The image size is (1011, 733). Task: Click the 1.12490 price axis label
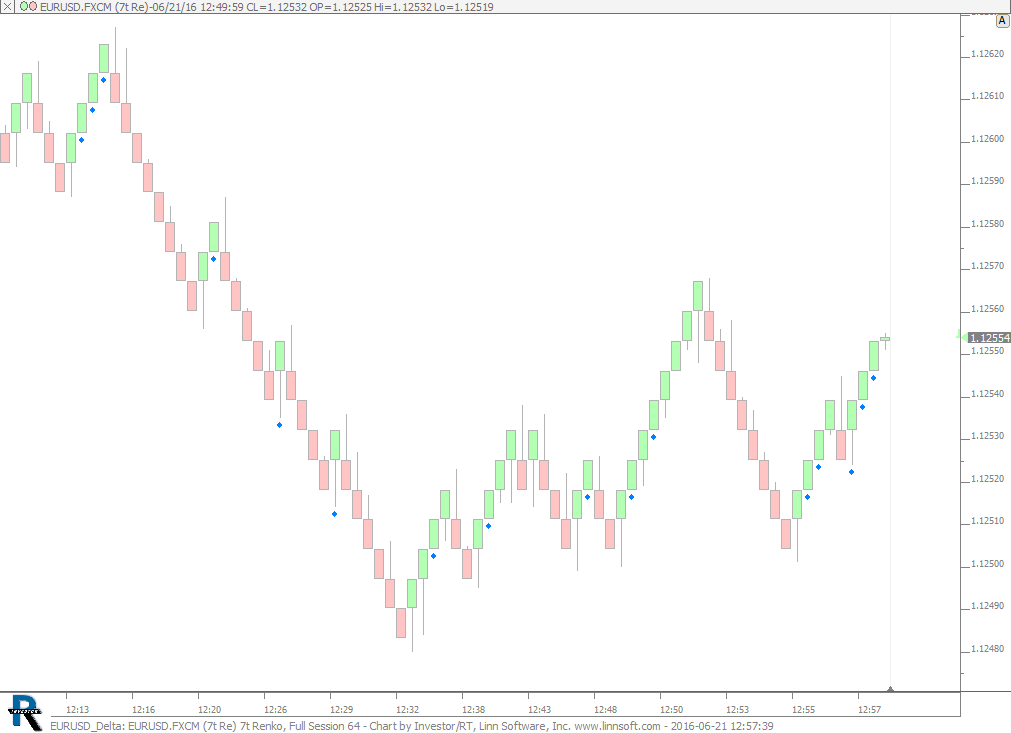click(987, 606)
